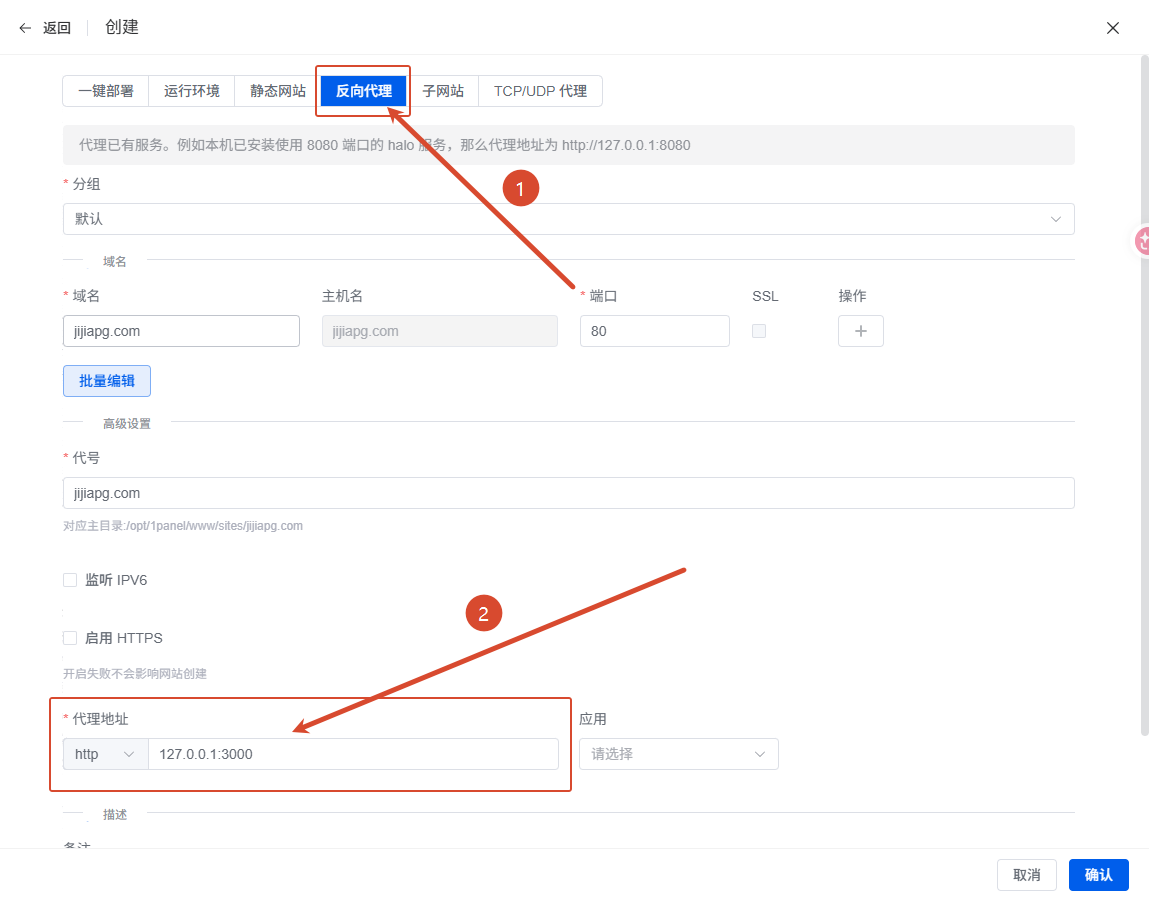Enable the SSL checkbox for port 80
The height and width of the screenshot is (911, 1149).
[759, 331]
